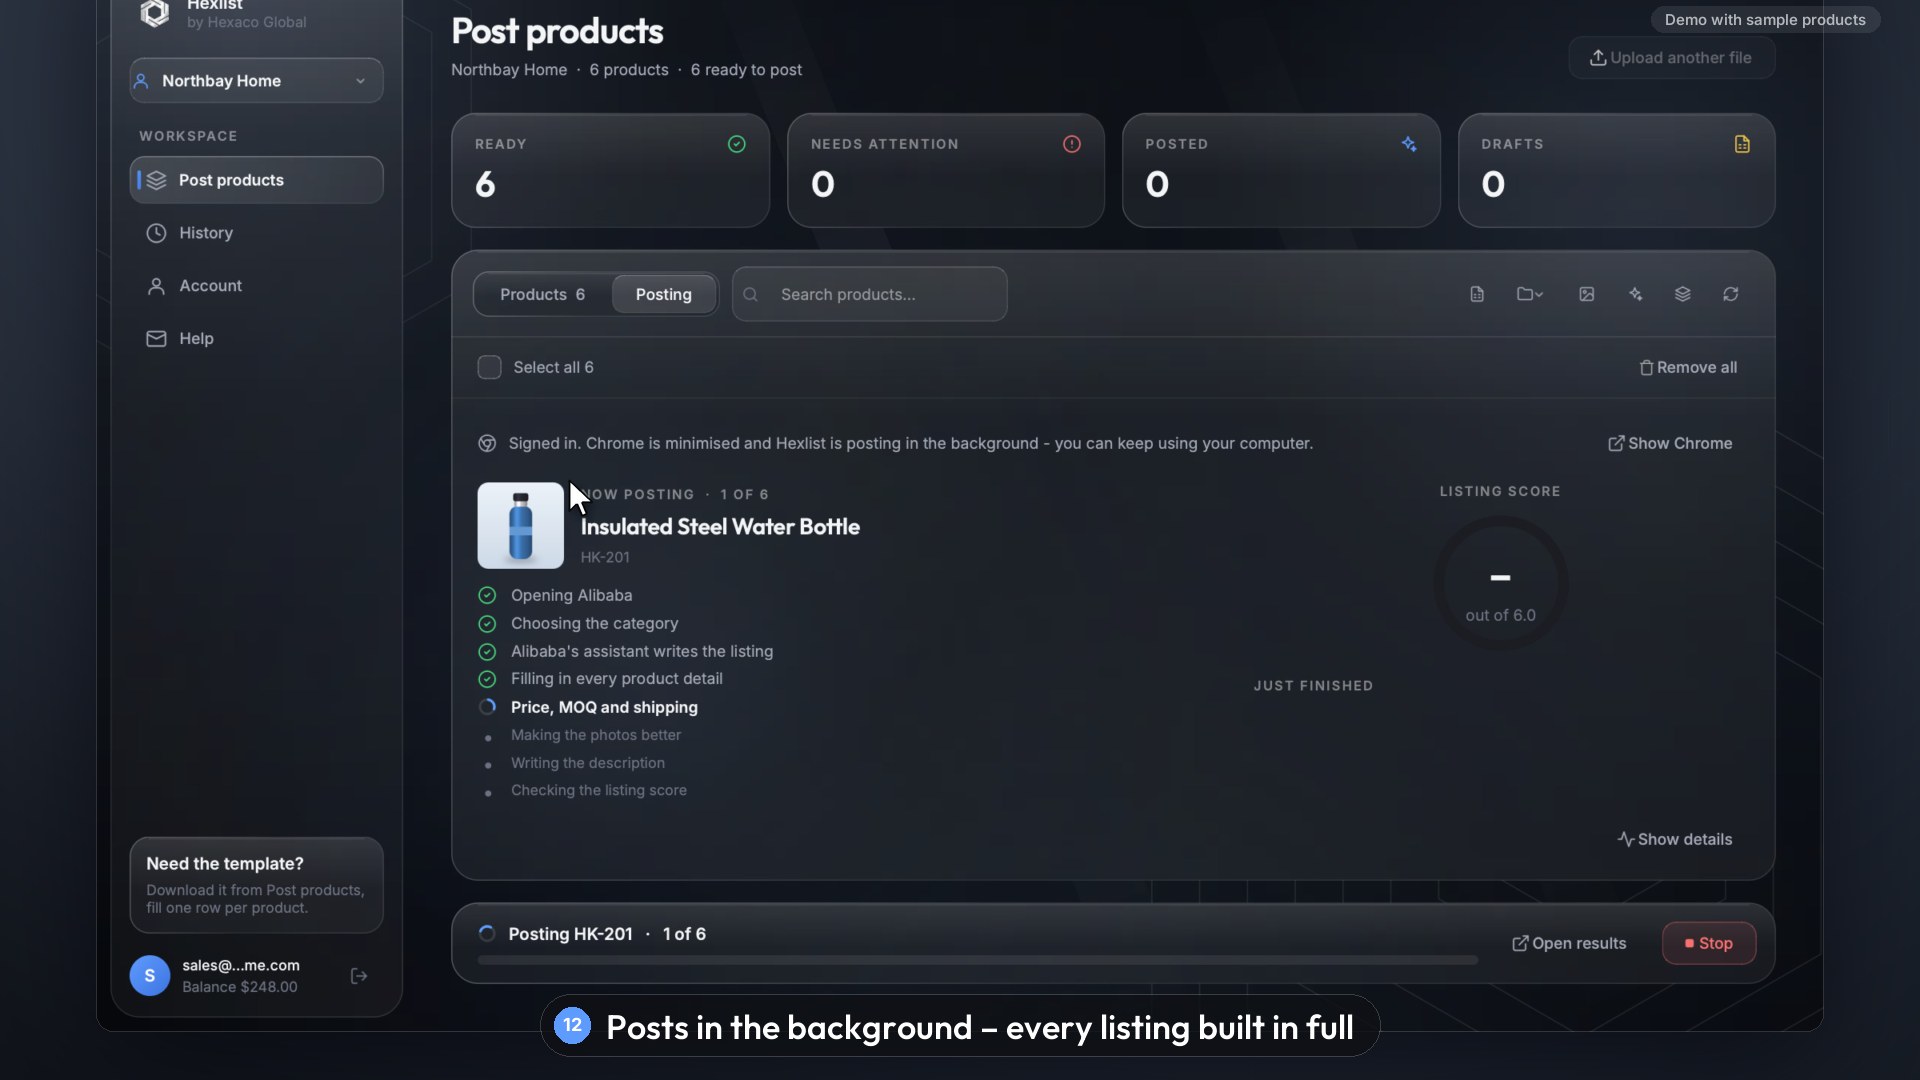Refresh the products list with the sync icon
Viewport: 1920px width, 1080px height.
(1731, 294)
